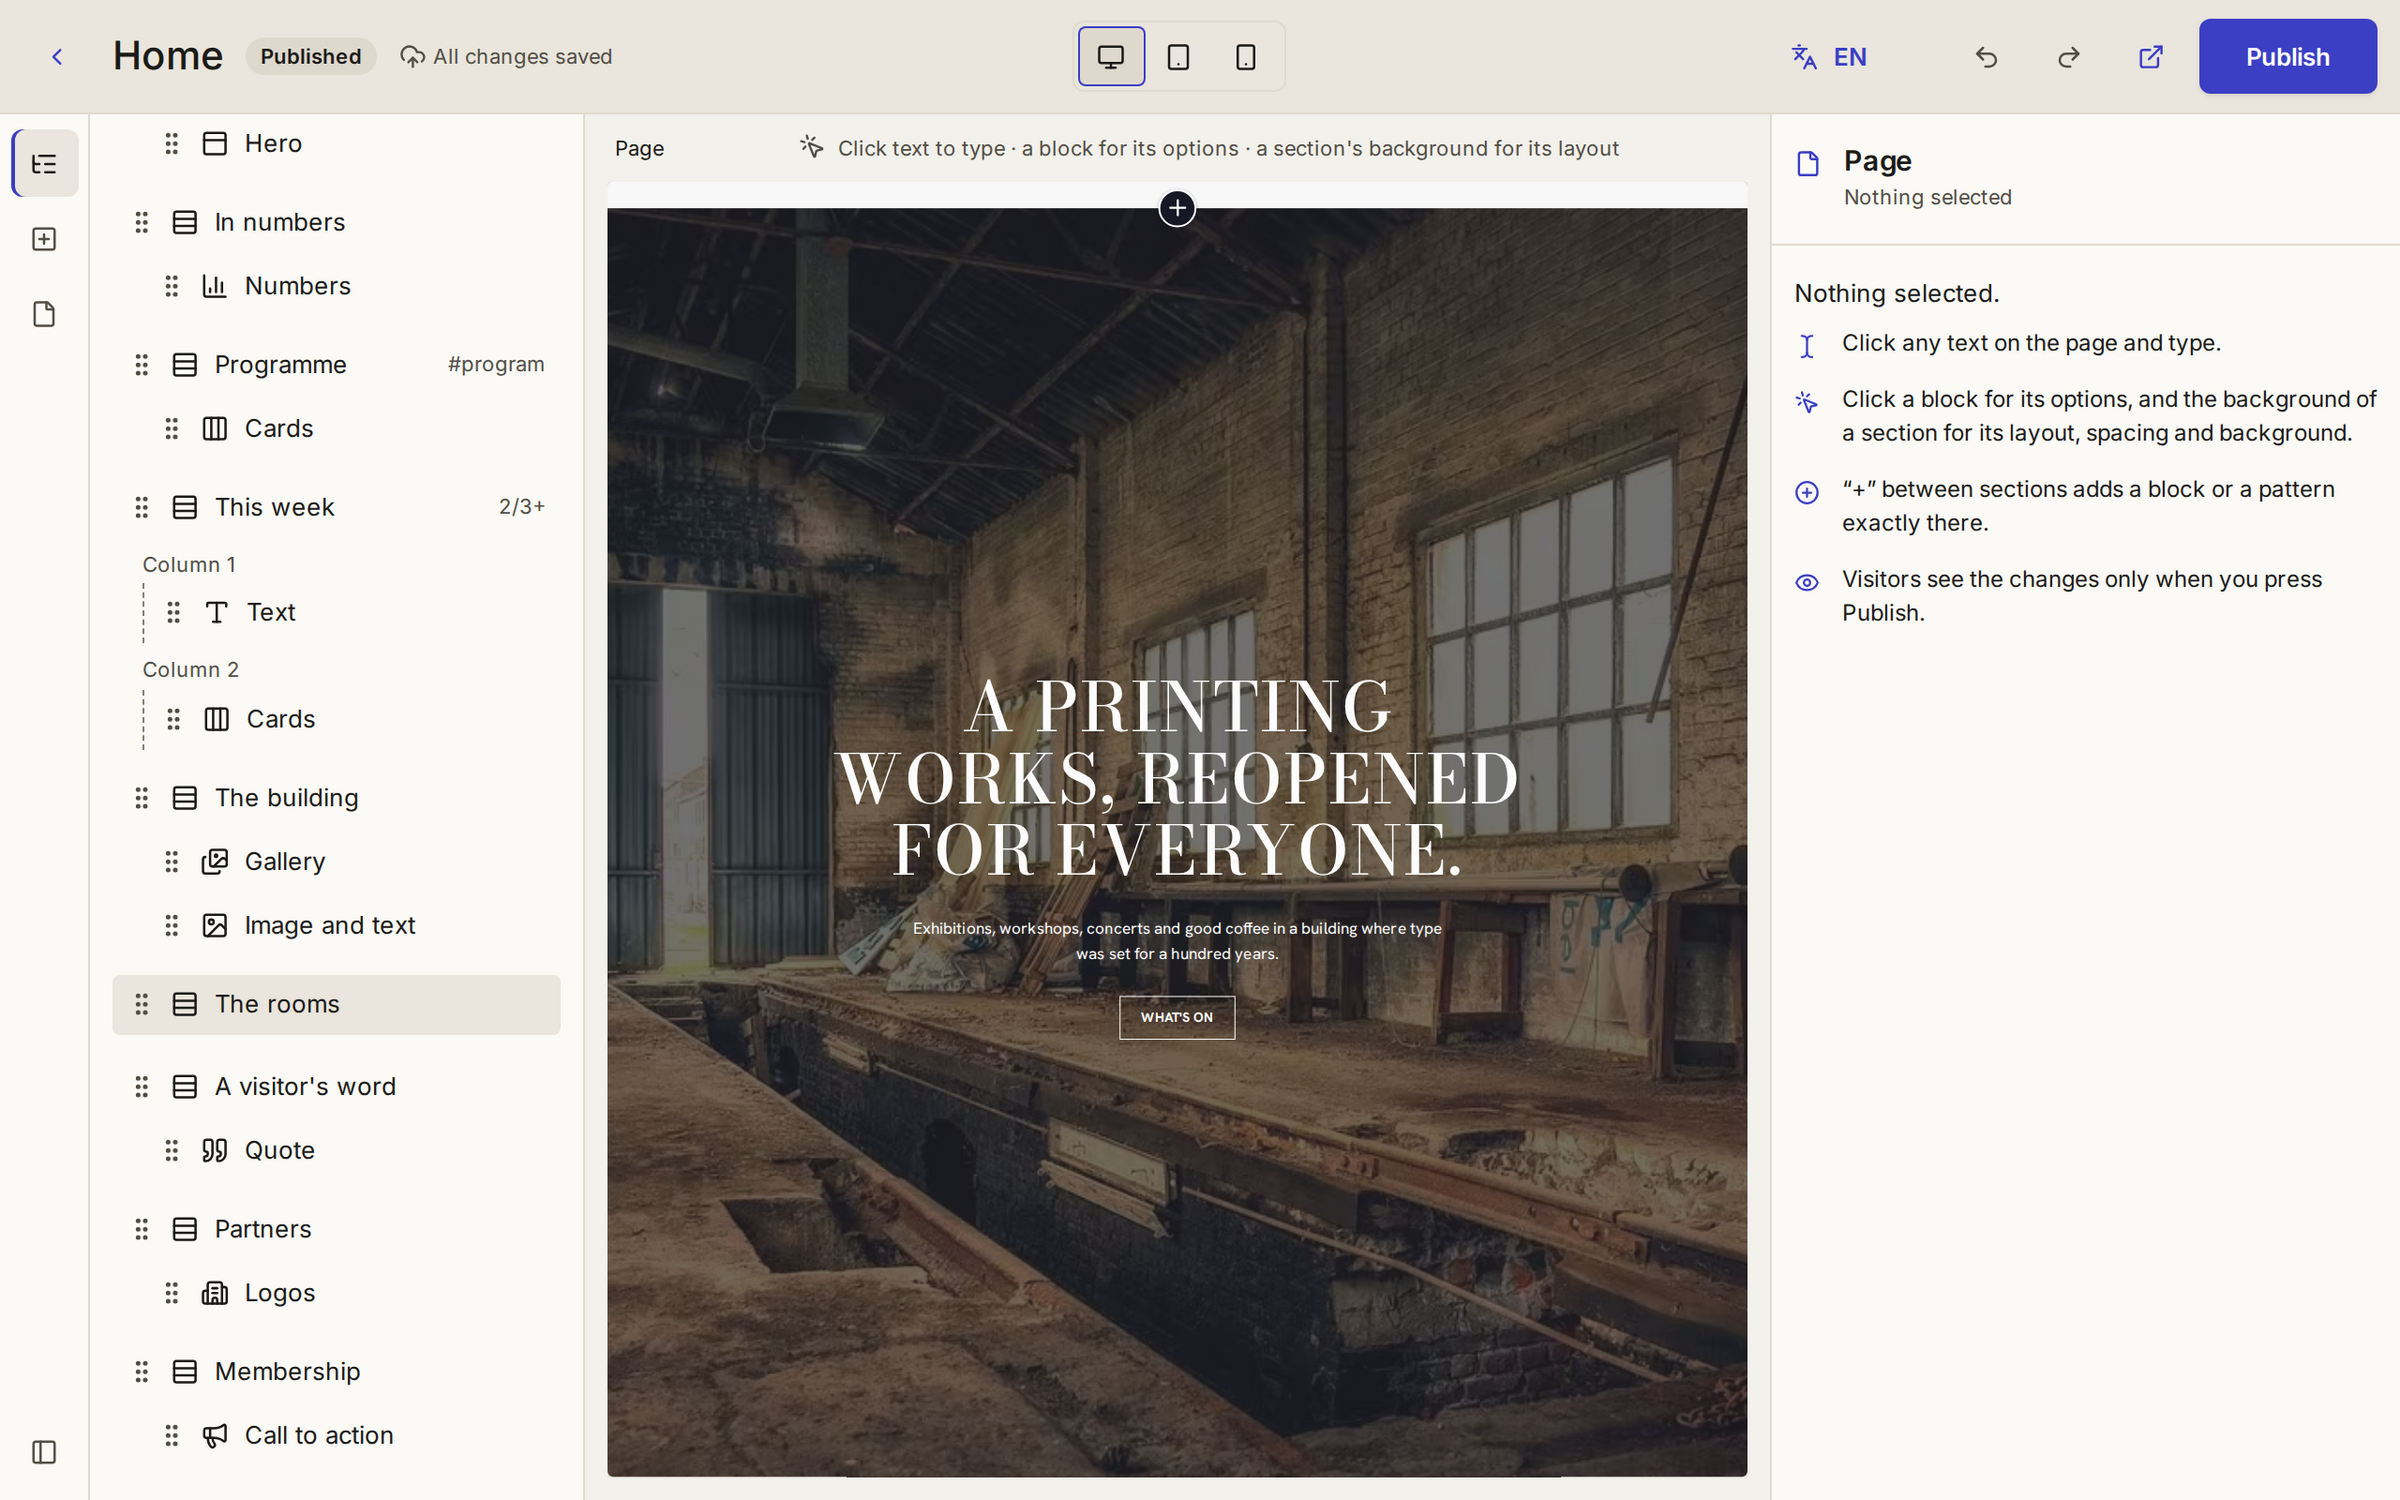The height and width of the screenshot is (1500, 2400).
Task: Switch to mobile phone preview mode
Action: (1245, 57)
